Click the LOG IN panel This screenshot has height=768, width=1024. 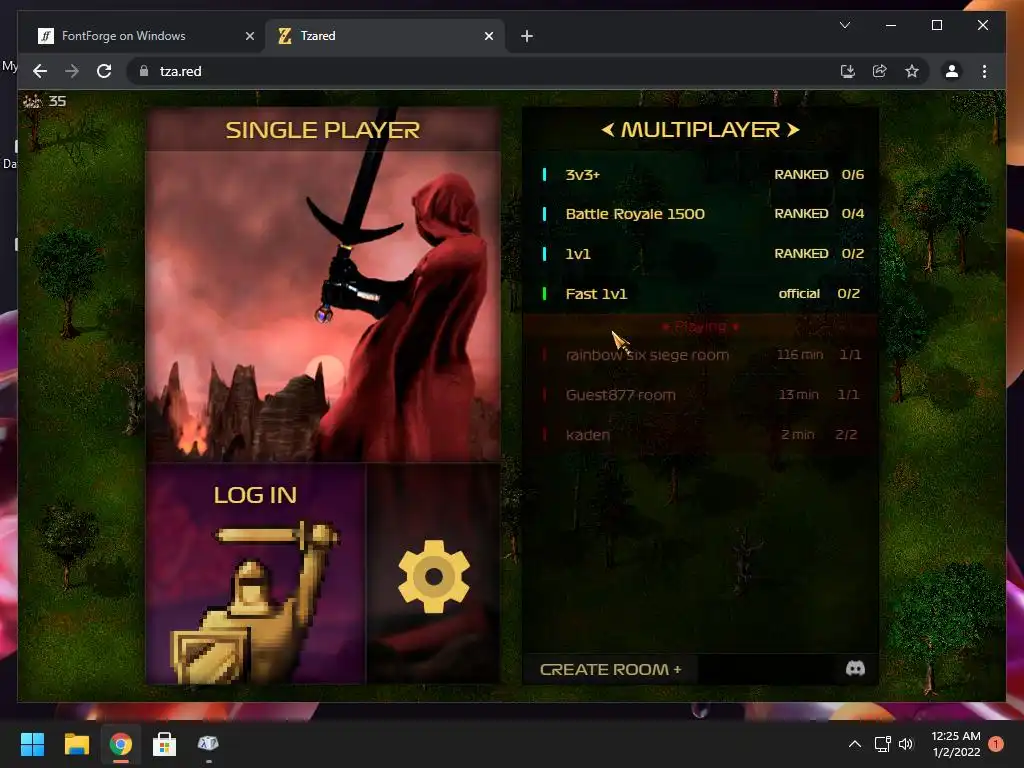pos(255,574)
